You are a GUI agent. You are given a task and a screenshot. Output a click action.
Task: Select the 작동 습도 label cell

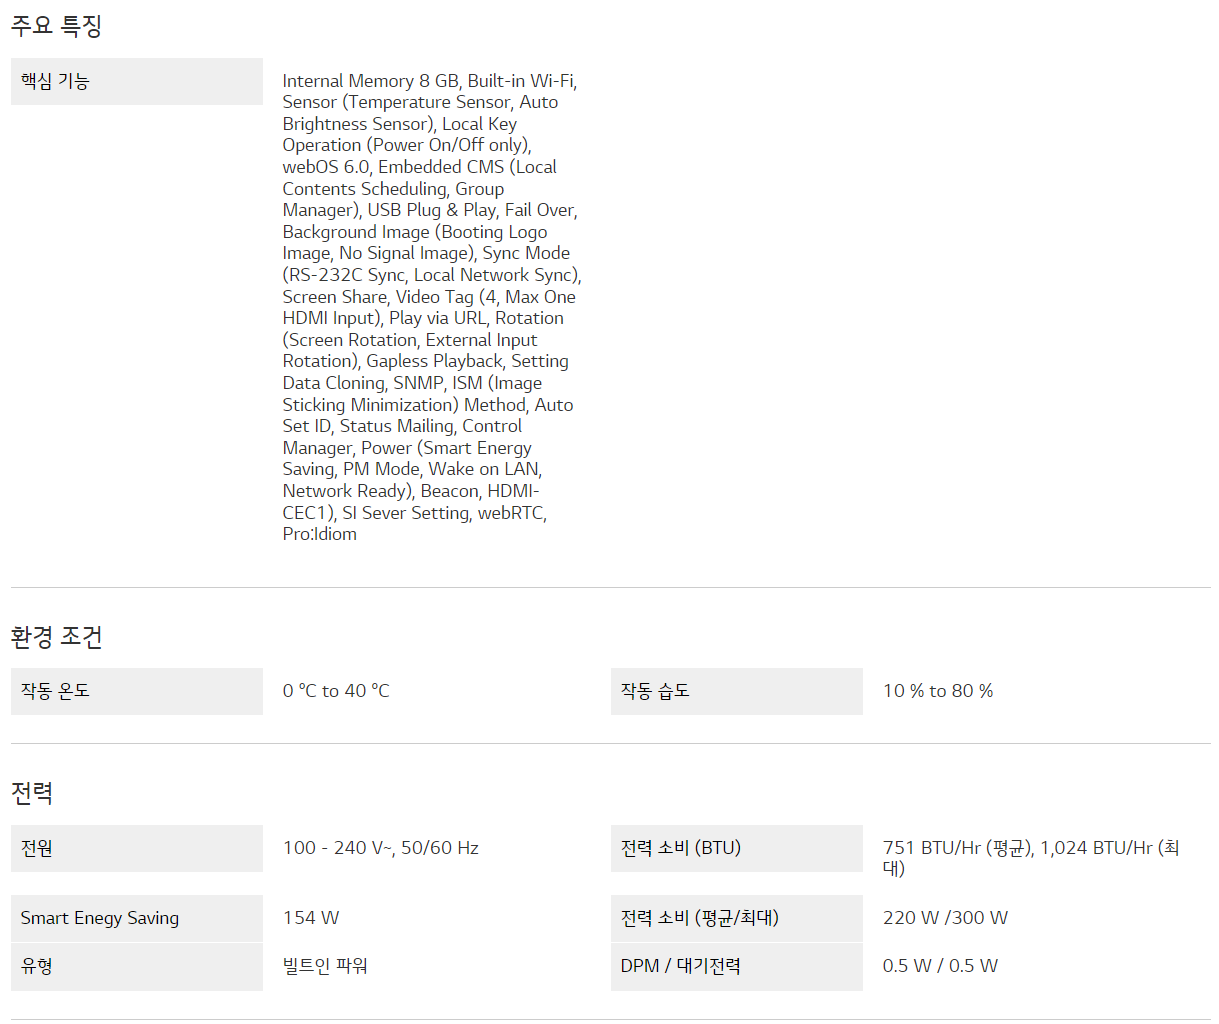pyautogui.click(x=736, y=691)
